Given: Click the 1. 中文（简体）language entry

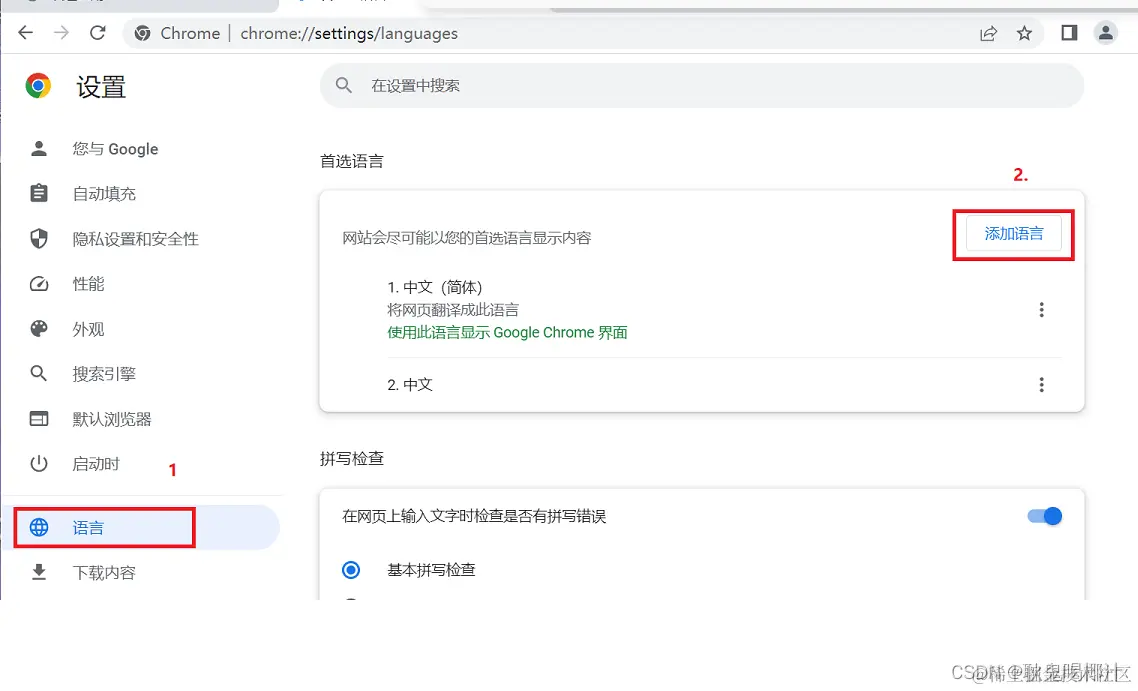Looking at the screenshot, I should tap(435, 287).
